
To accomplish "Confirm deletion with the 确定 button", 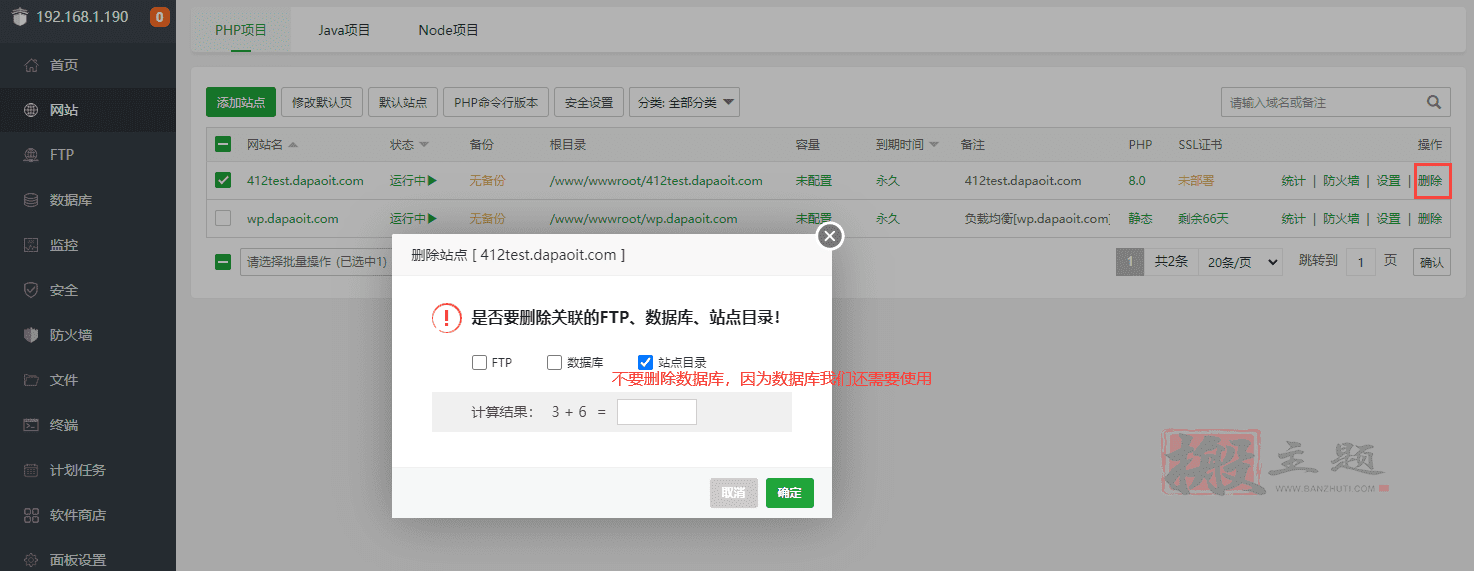I will pyautogui.click(x=790, y=493).
